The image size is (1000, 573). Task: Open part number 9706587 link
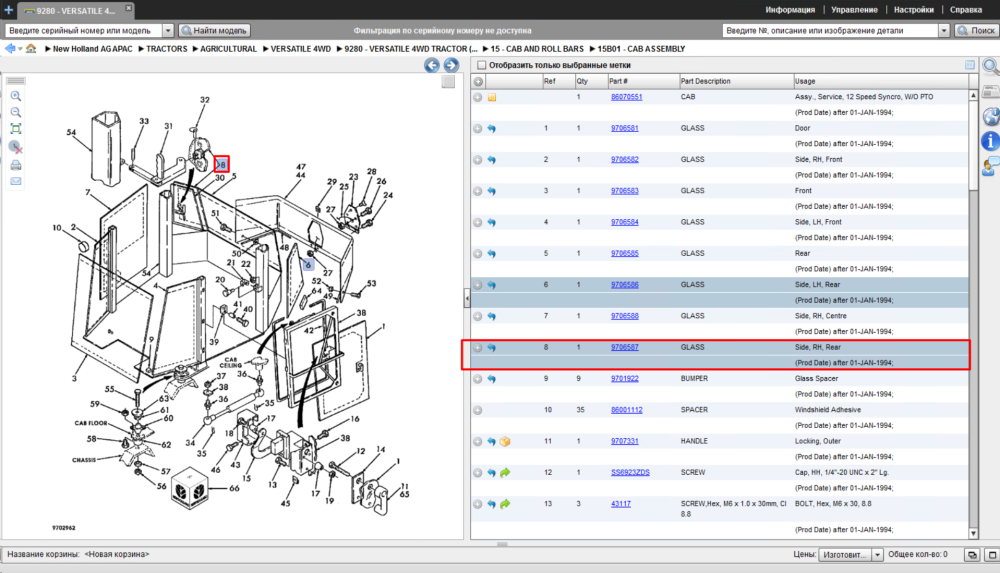[x=624, y=347]
